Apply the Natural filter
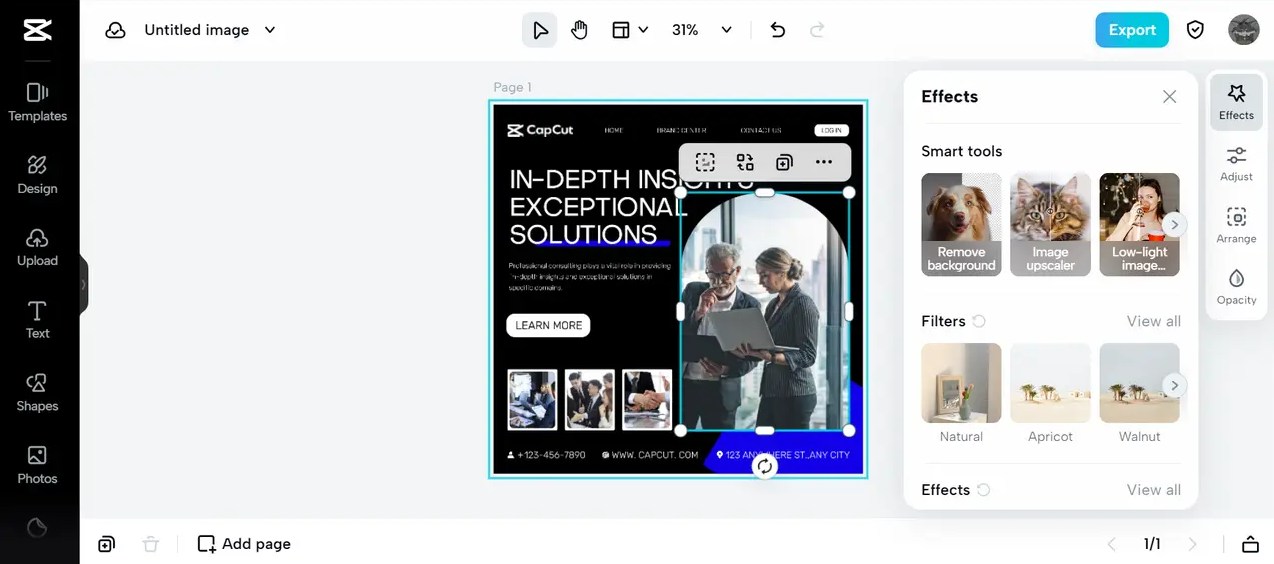 pyautogui.click(x=961, y=393)
